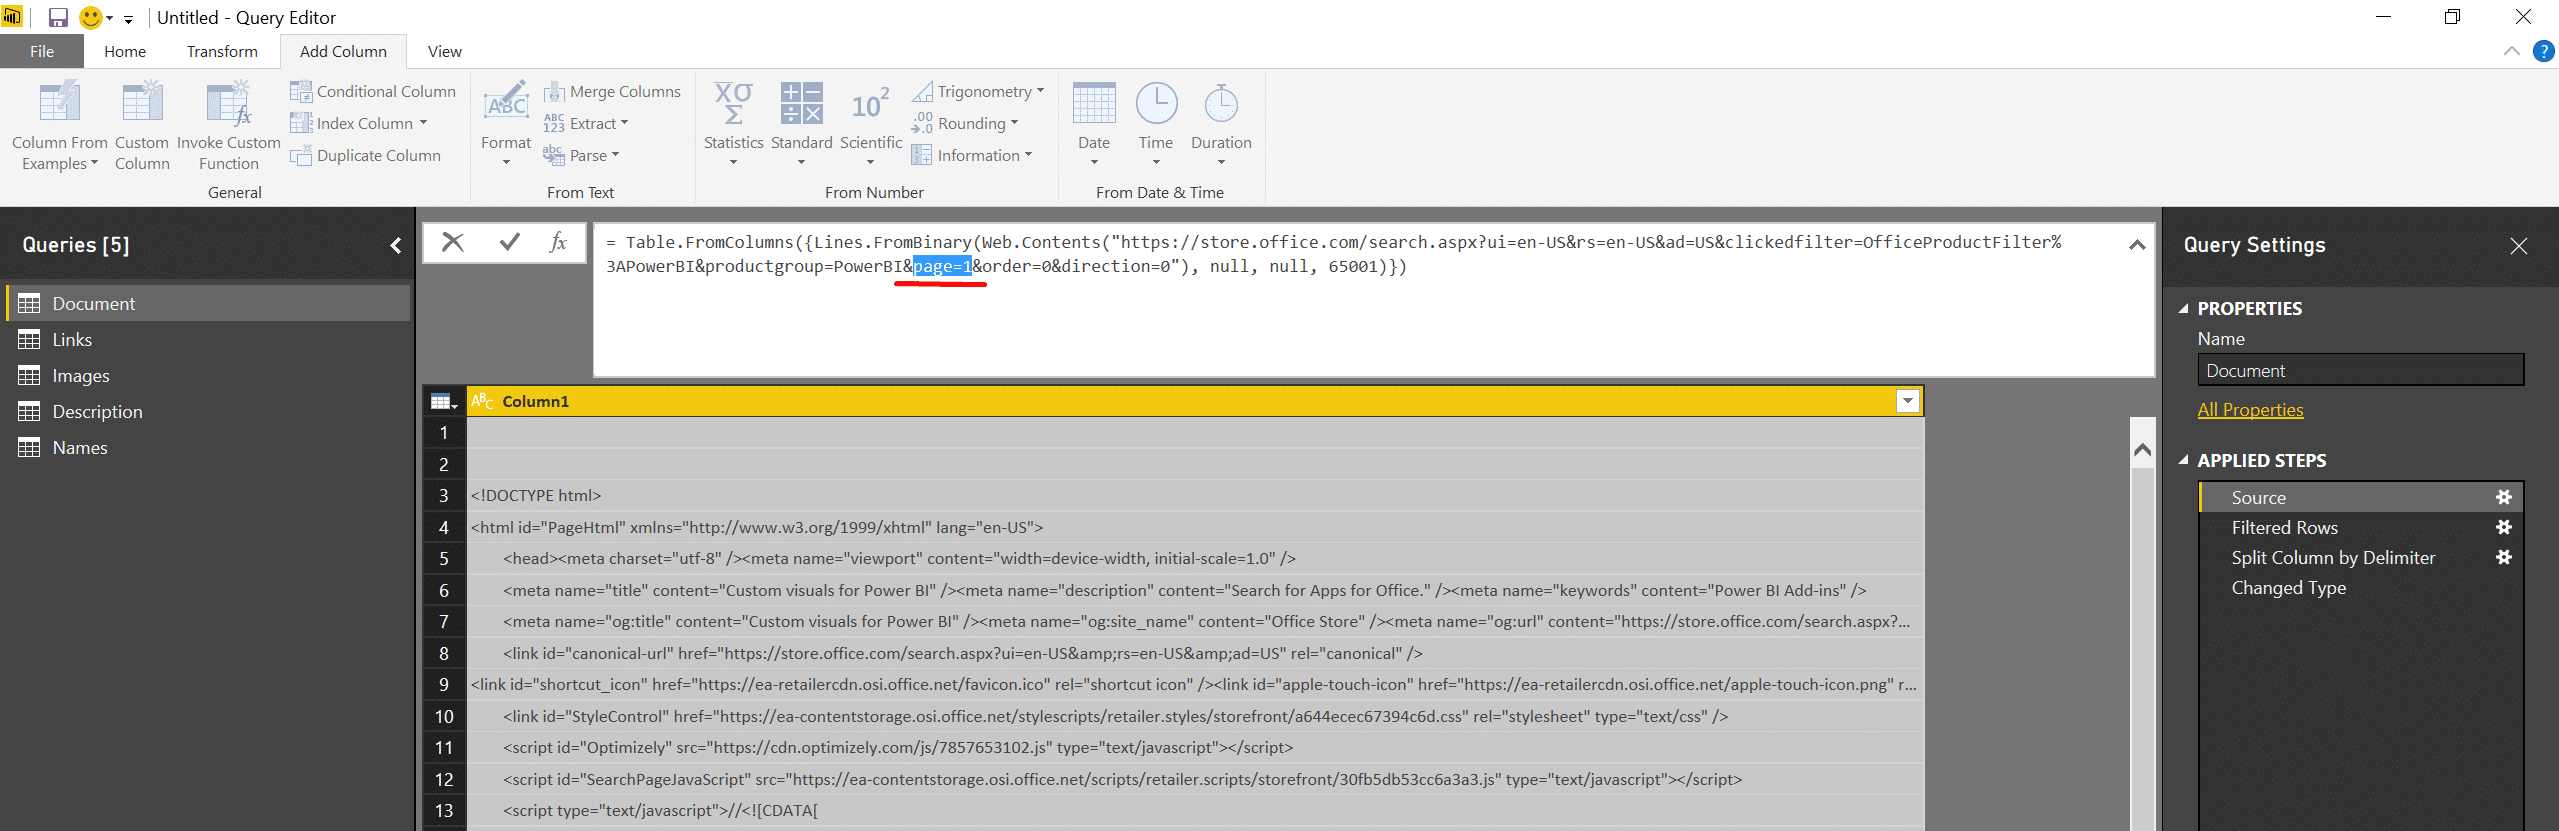
Task: Select the Source applied step
Action: pos(2360,497)
